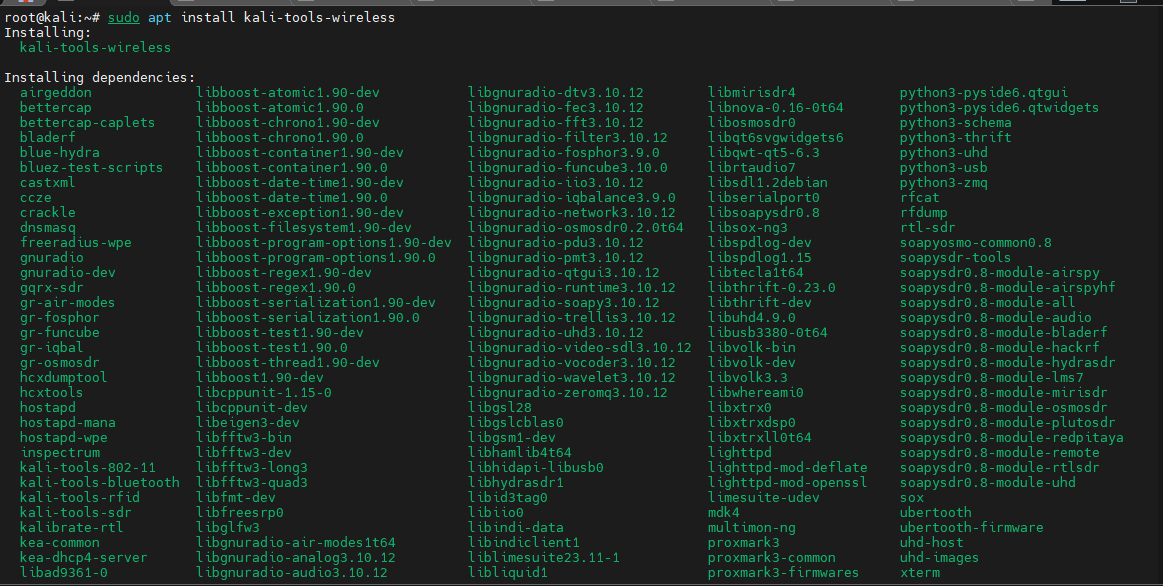The height and width of the screenshot is (586, 1163).
Task: Click the word sudo in the command
Action: [124, 17]
